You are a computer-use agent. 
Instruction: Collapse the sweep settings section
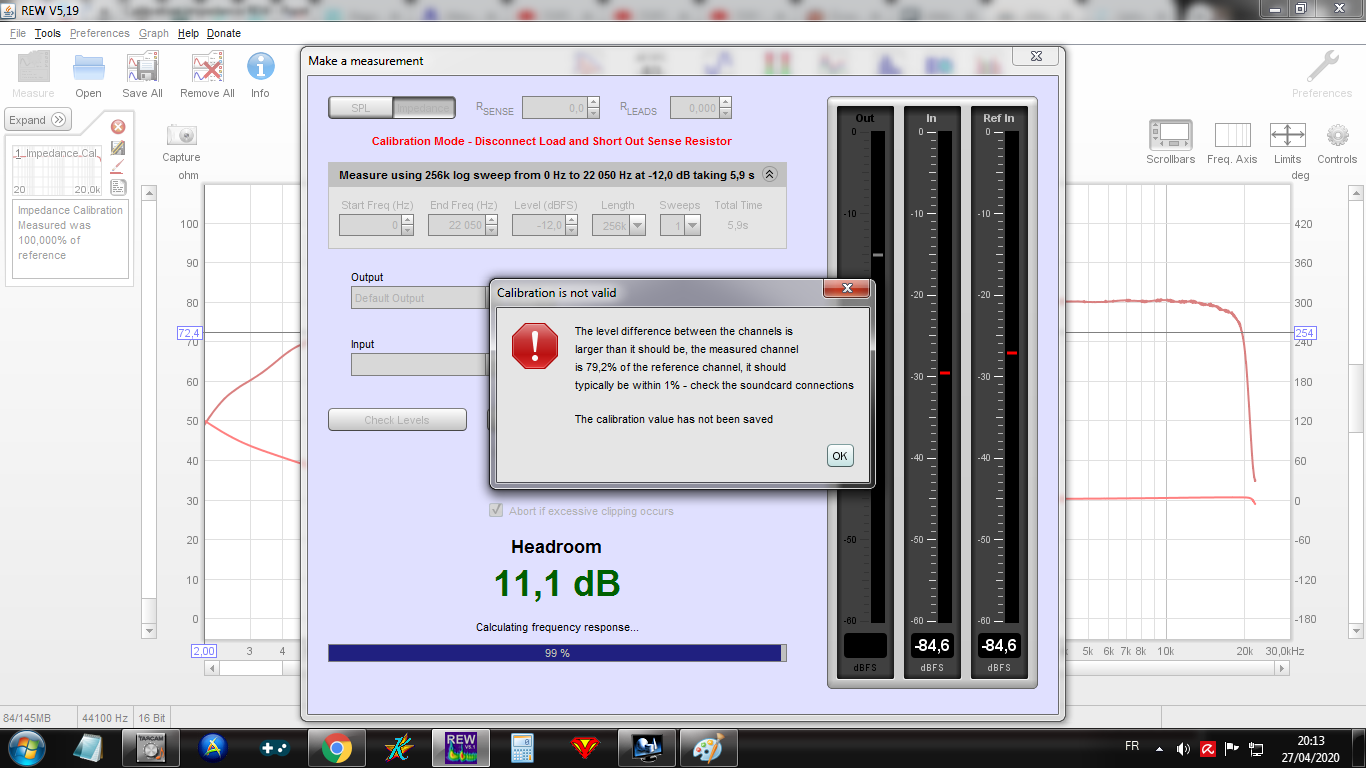(x=769, y=174)
